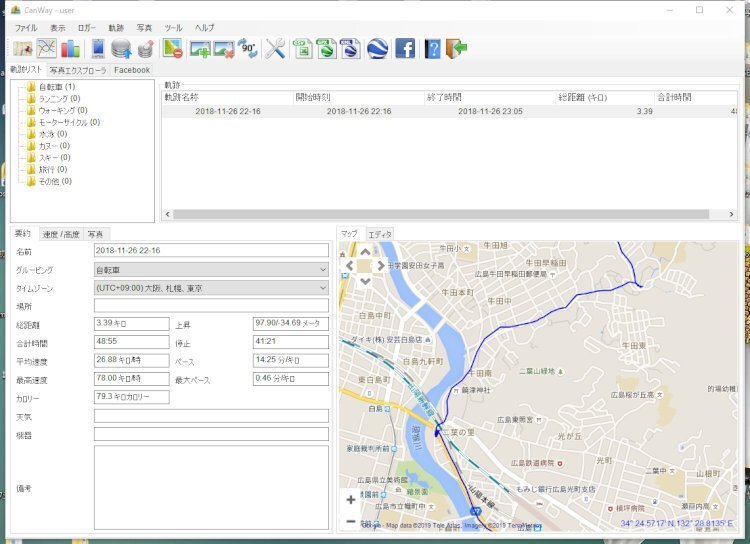750x544 pixels.
Task: Open the 軌跡 menu in menu bar
Action: (116, 27)
